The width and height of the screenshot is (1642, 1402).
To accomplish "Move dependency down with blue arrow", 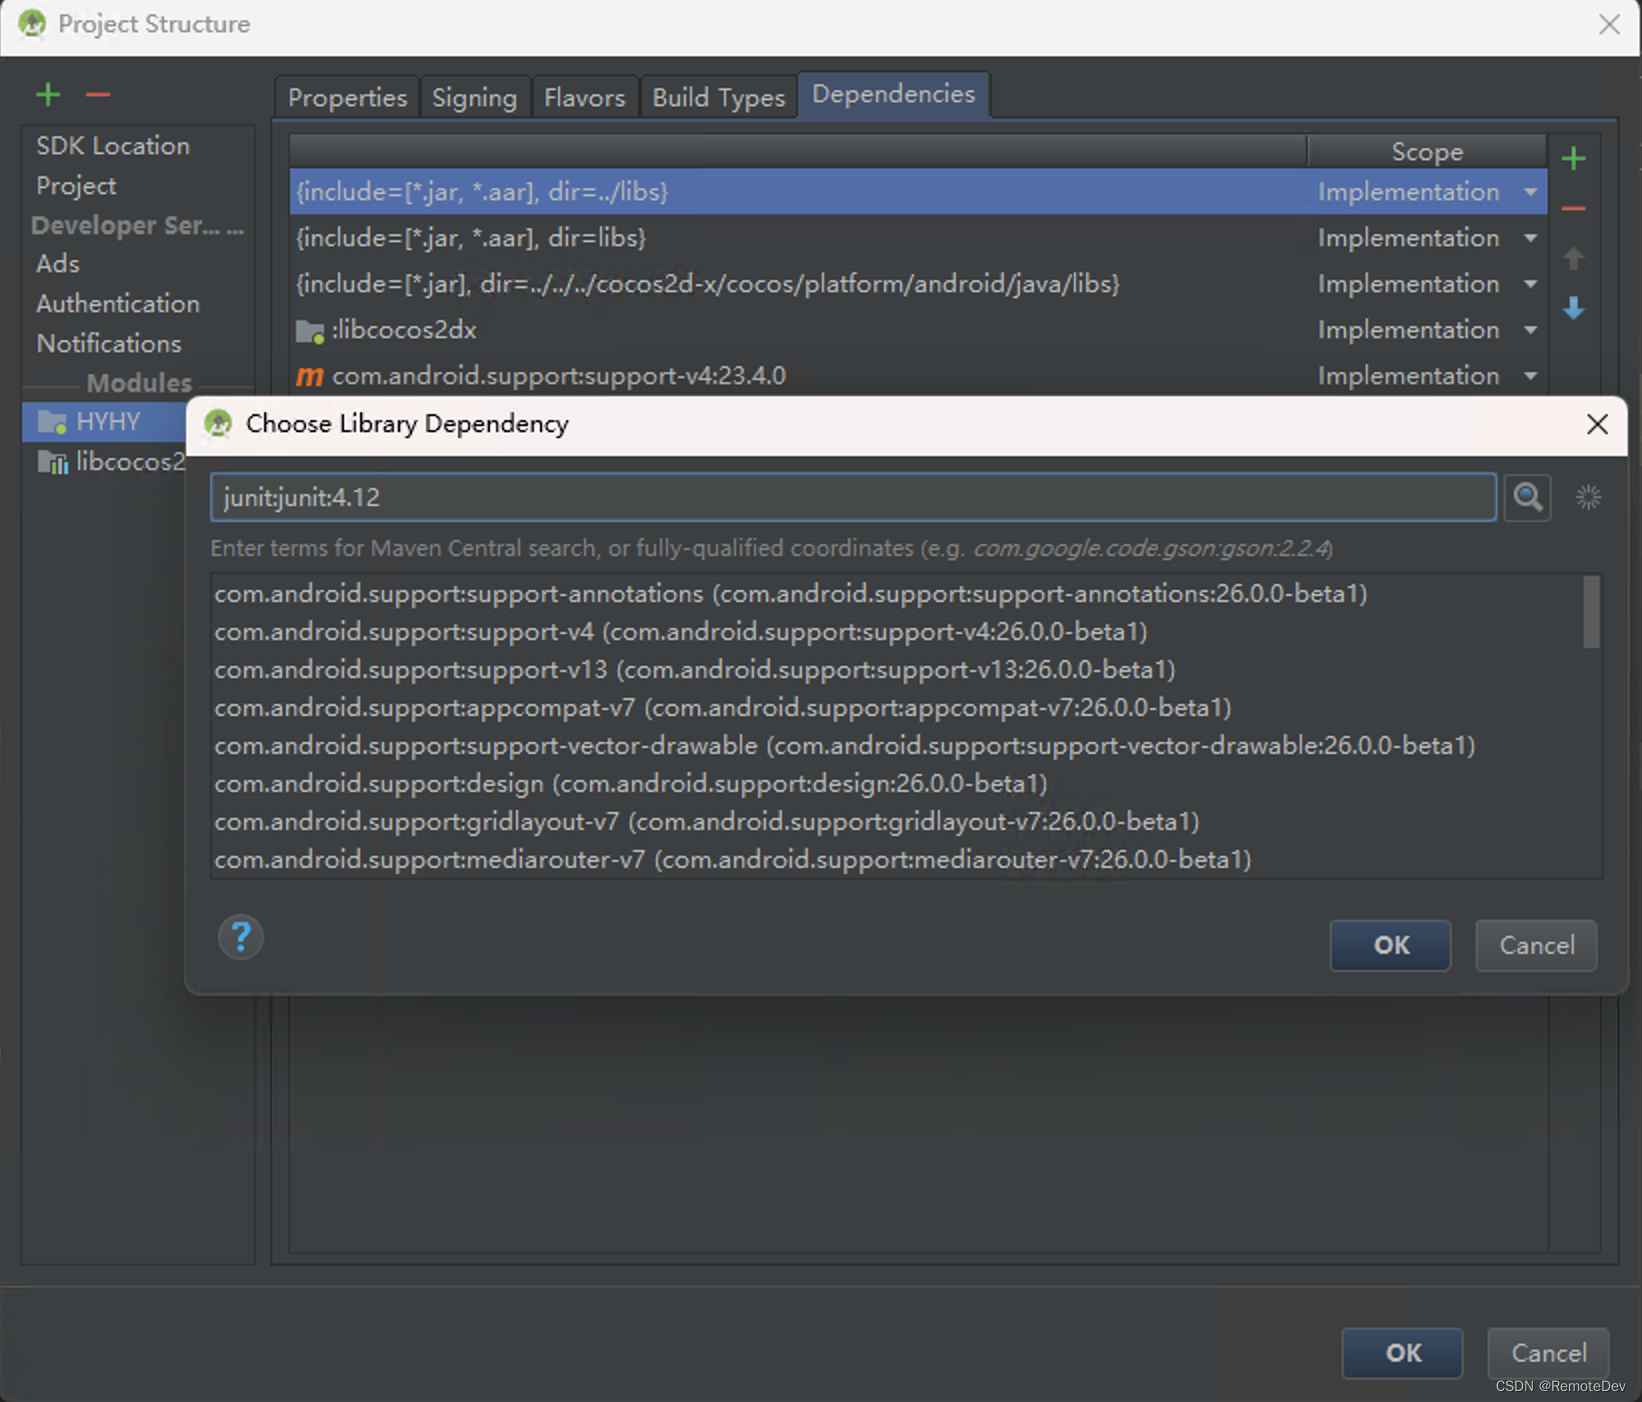I will pyautogui.click(x=1573, y=308).
